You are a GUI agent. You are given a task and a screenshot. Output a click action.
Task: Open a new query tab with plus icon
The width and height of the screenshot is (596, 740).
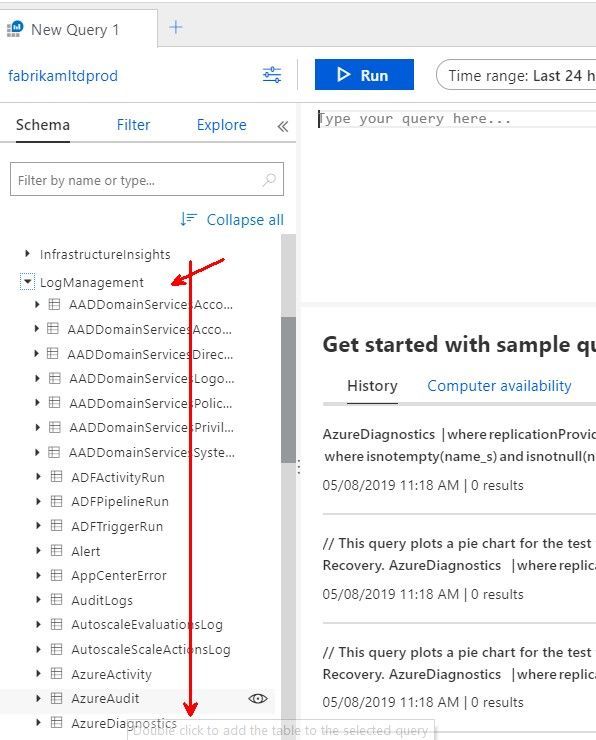pos(176,27)
